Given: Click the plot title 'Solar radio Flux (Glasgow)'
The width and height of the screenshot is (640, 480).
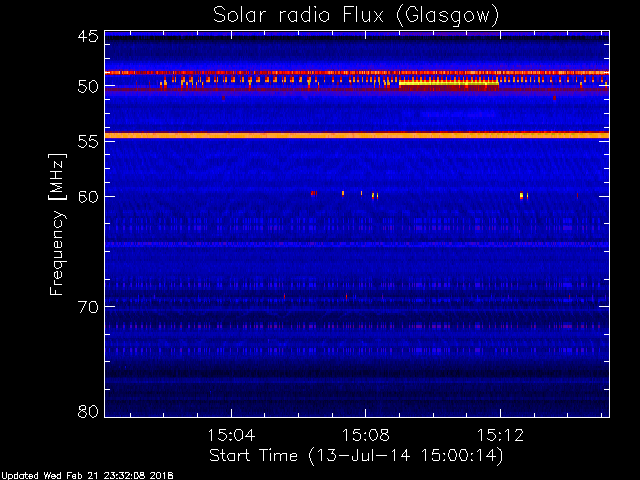Looking at the screenshot, I should click(x=356, y=15).
